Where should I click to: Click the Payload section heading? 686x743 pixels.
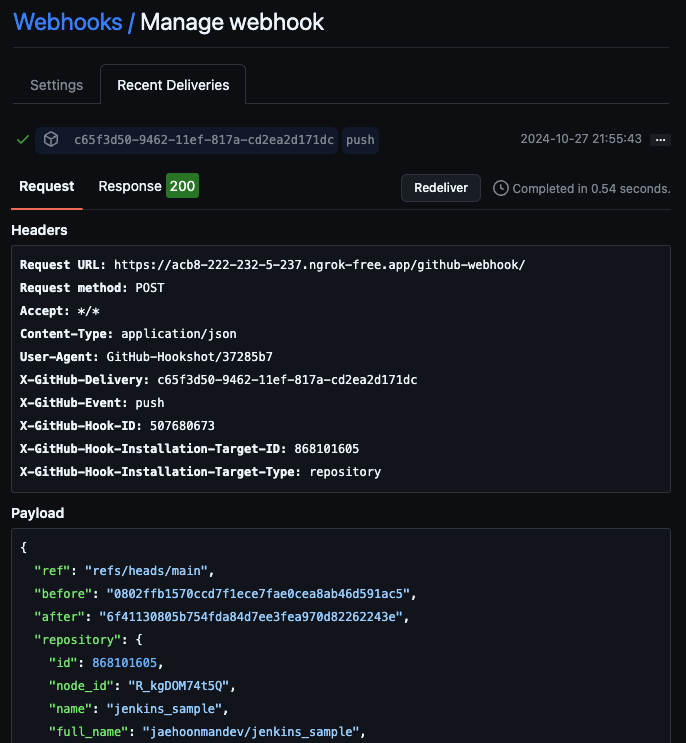[38, 513]
